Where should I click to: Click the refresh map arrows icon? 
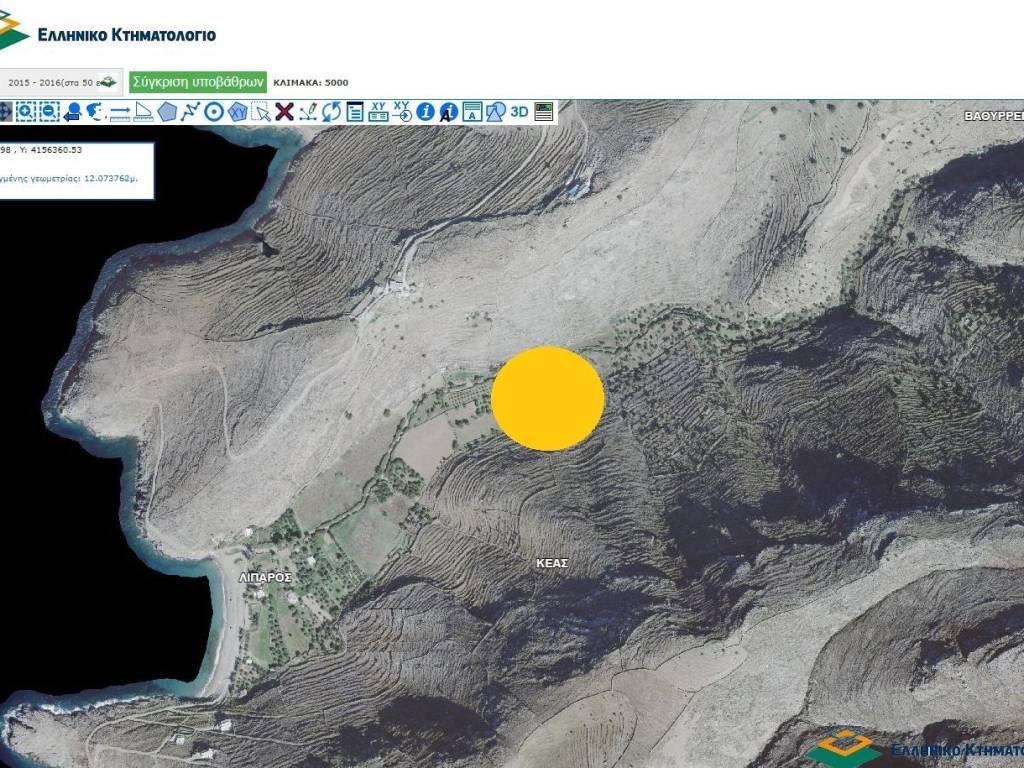pos(331,112)
